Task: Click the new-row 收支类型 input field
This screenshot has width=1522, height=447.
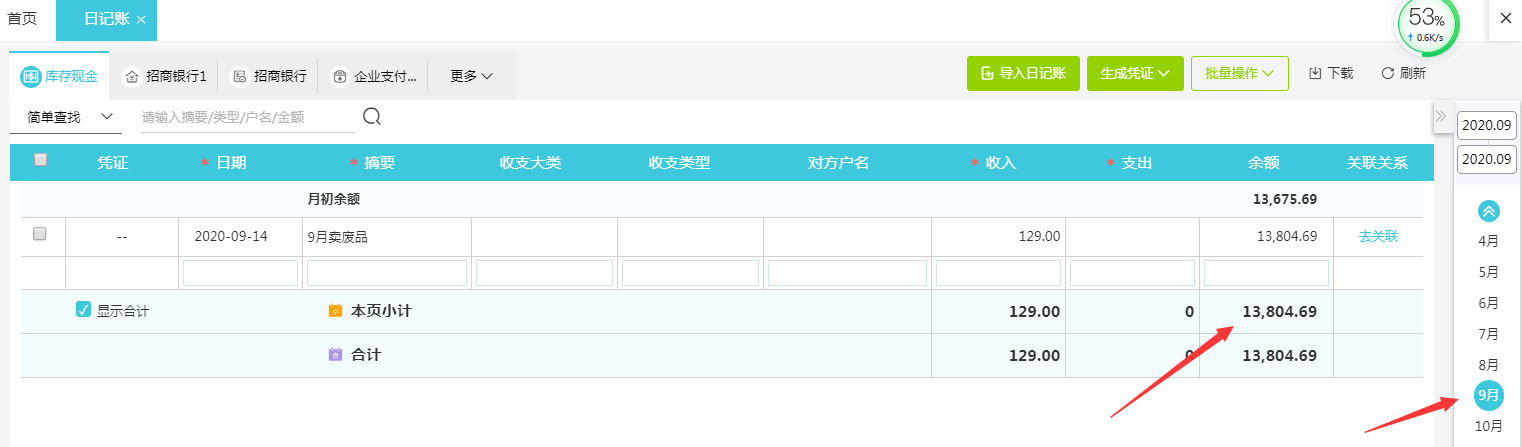Action: [x=690, y=273]
